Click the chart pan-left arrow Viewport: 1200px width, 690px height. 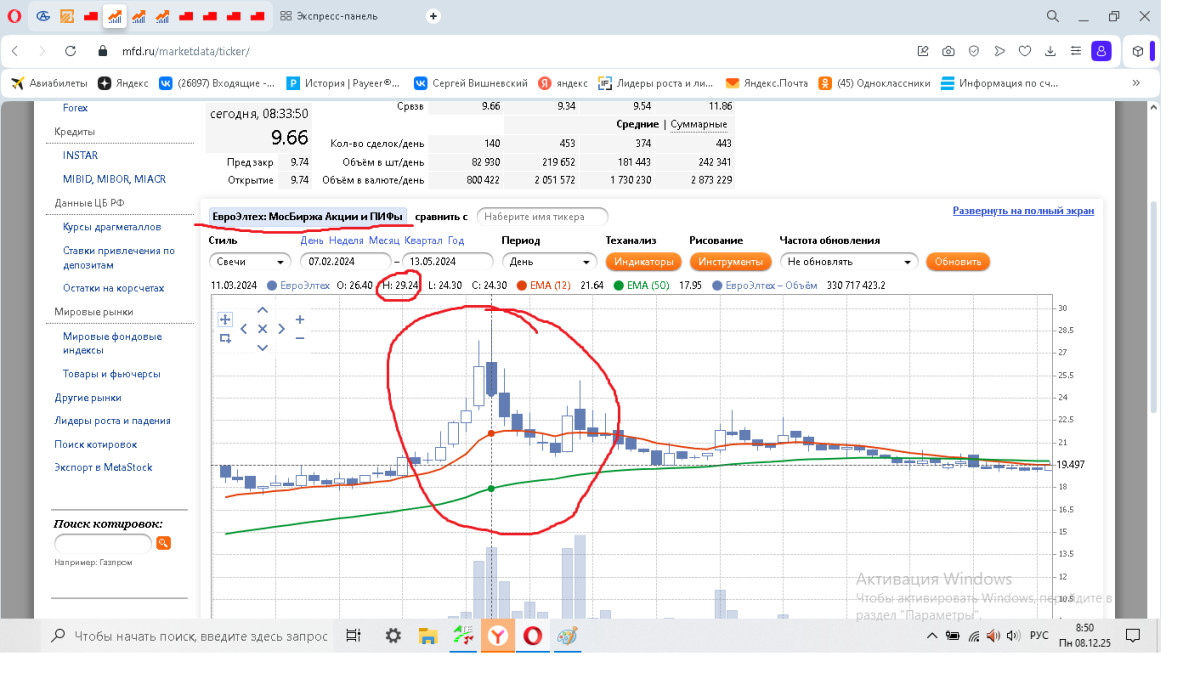tap(244, 328)
